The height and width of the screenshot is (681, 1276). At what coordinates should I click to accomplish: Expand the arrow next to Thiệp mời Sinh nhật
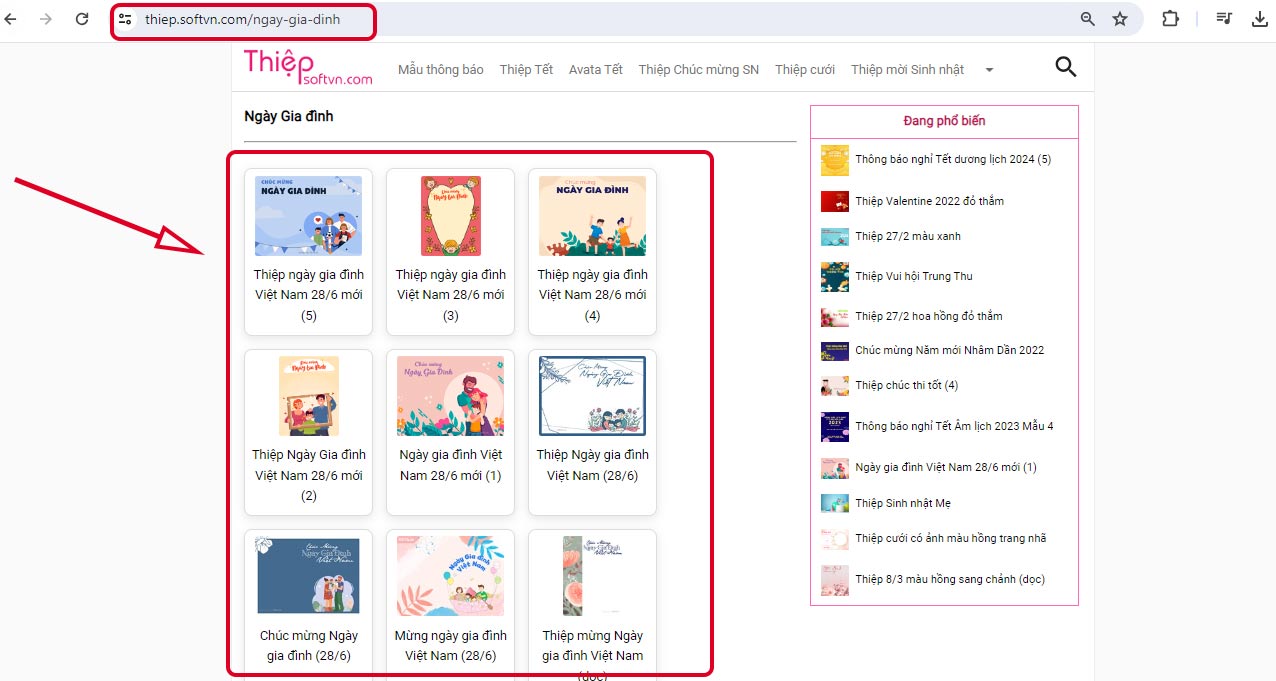(x=989, y=70)
